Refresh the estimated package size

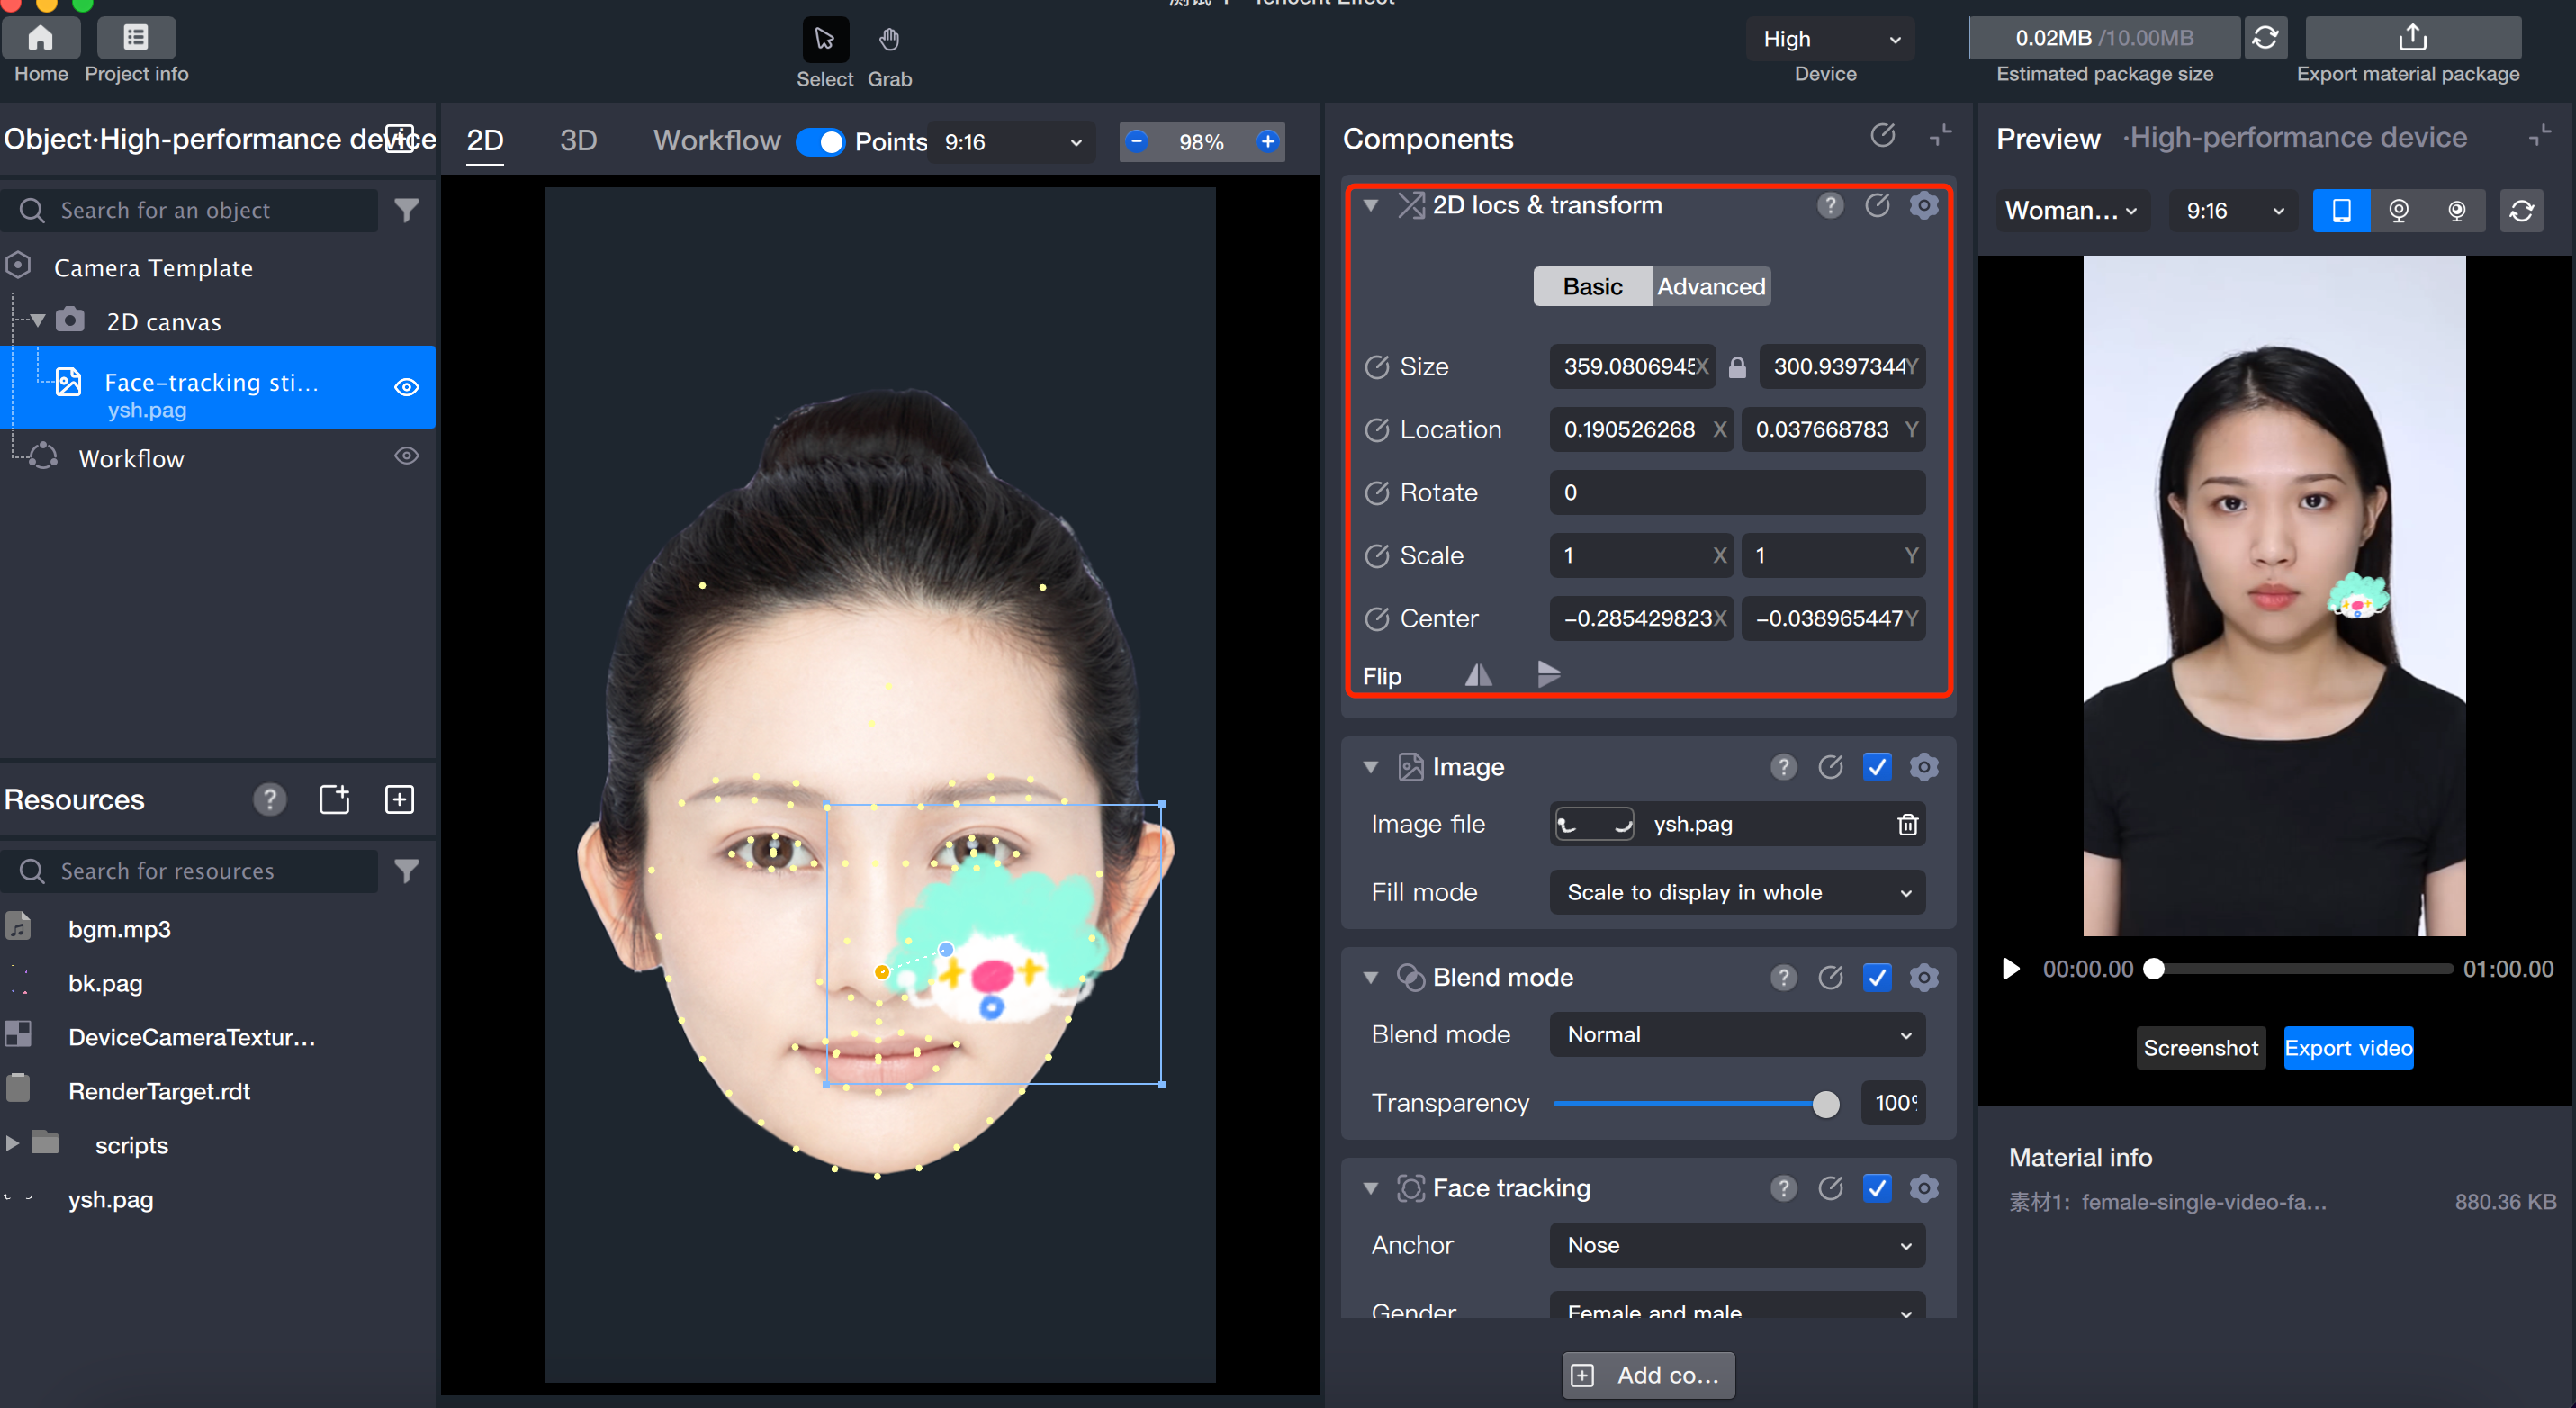pyautogui.click(x=2265, y=38)
